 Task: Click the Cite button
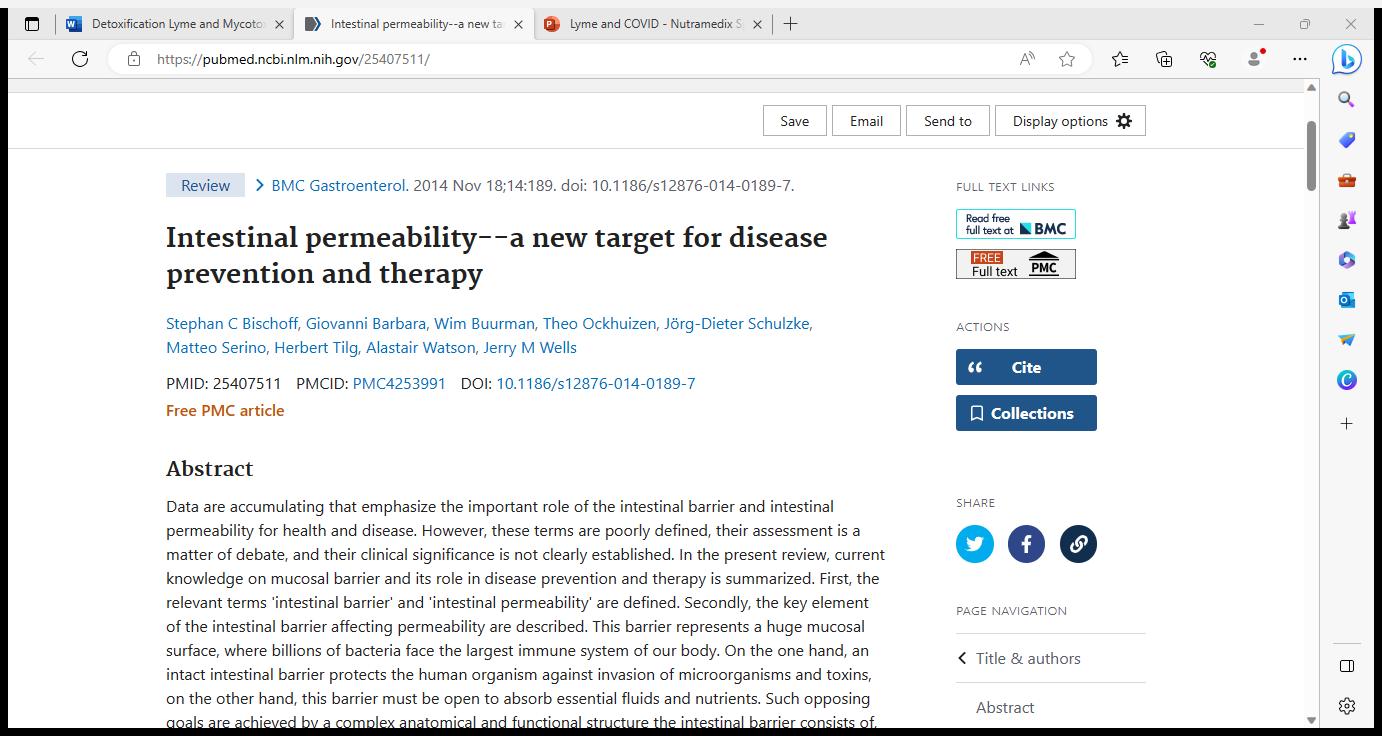coord(1026,367)
